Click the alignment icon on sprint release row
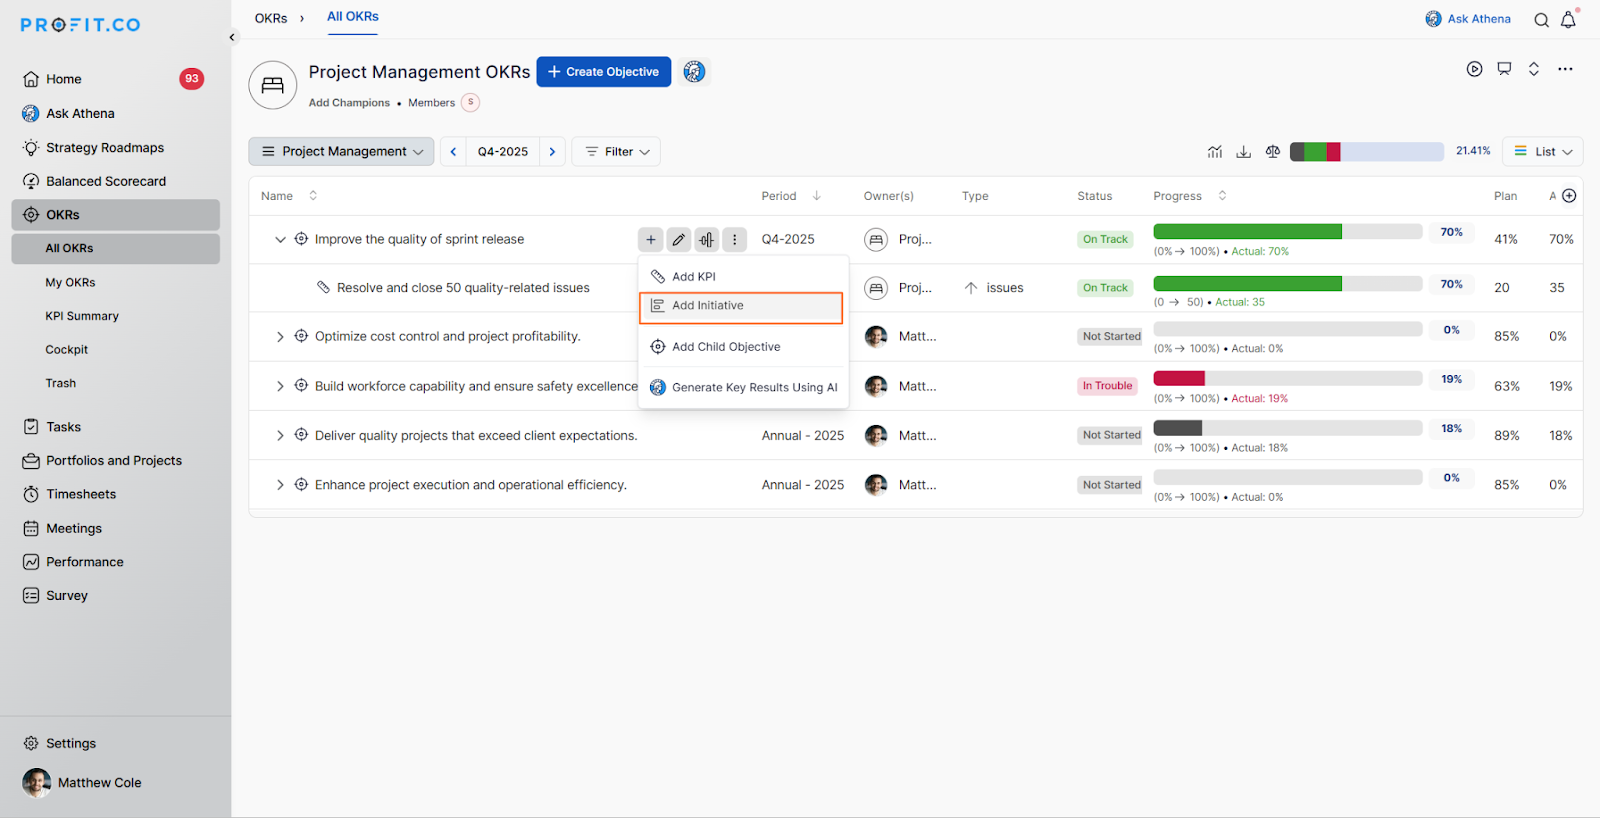 click(707, 240)
